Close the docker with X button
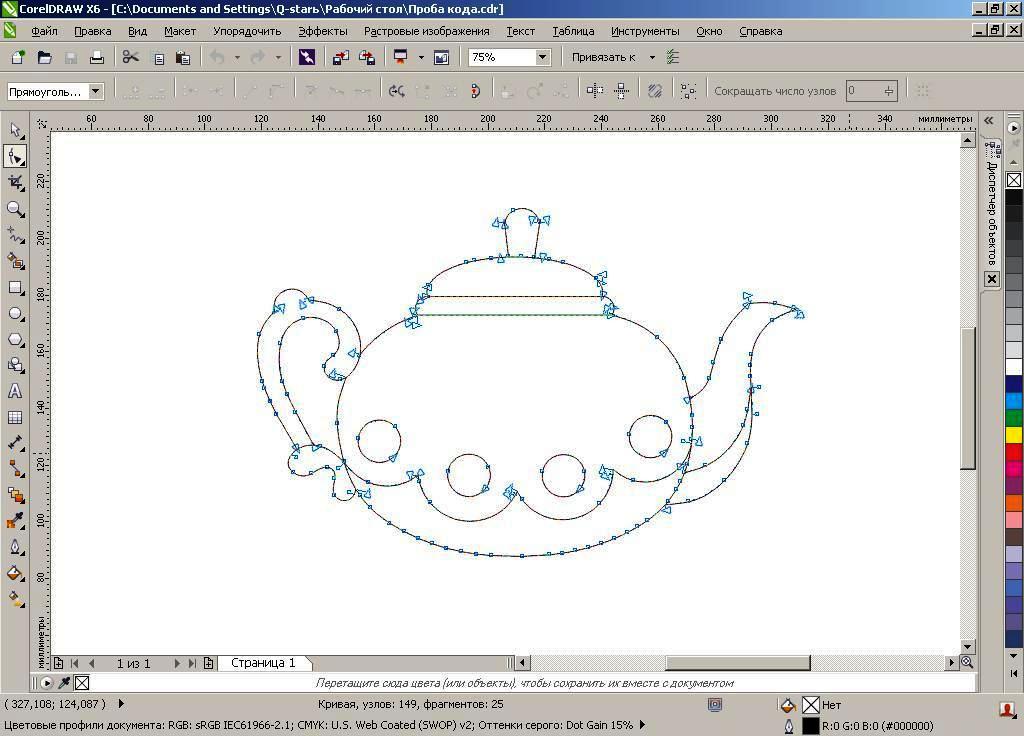The image size is (1024, 736). pos(991,279)
